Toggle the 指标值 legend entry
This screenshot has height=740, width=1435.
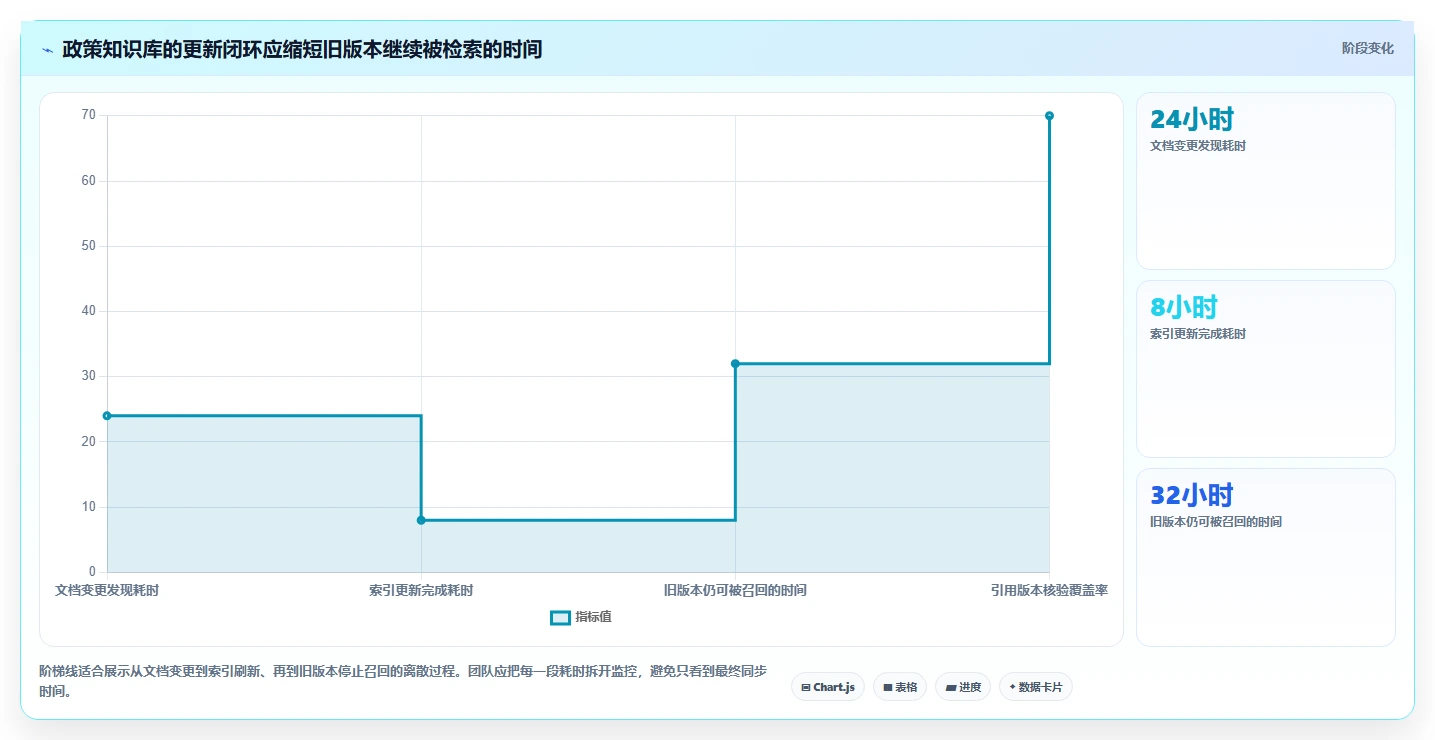(581, 617)
